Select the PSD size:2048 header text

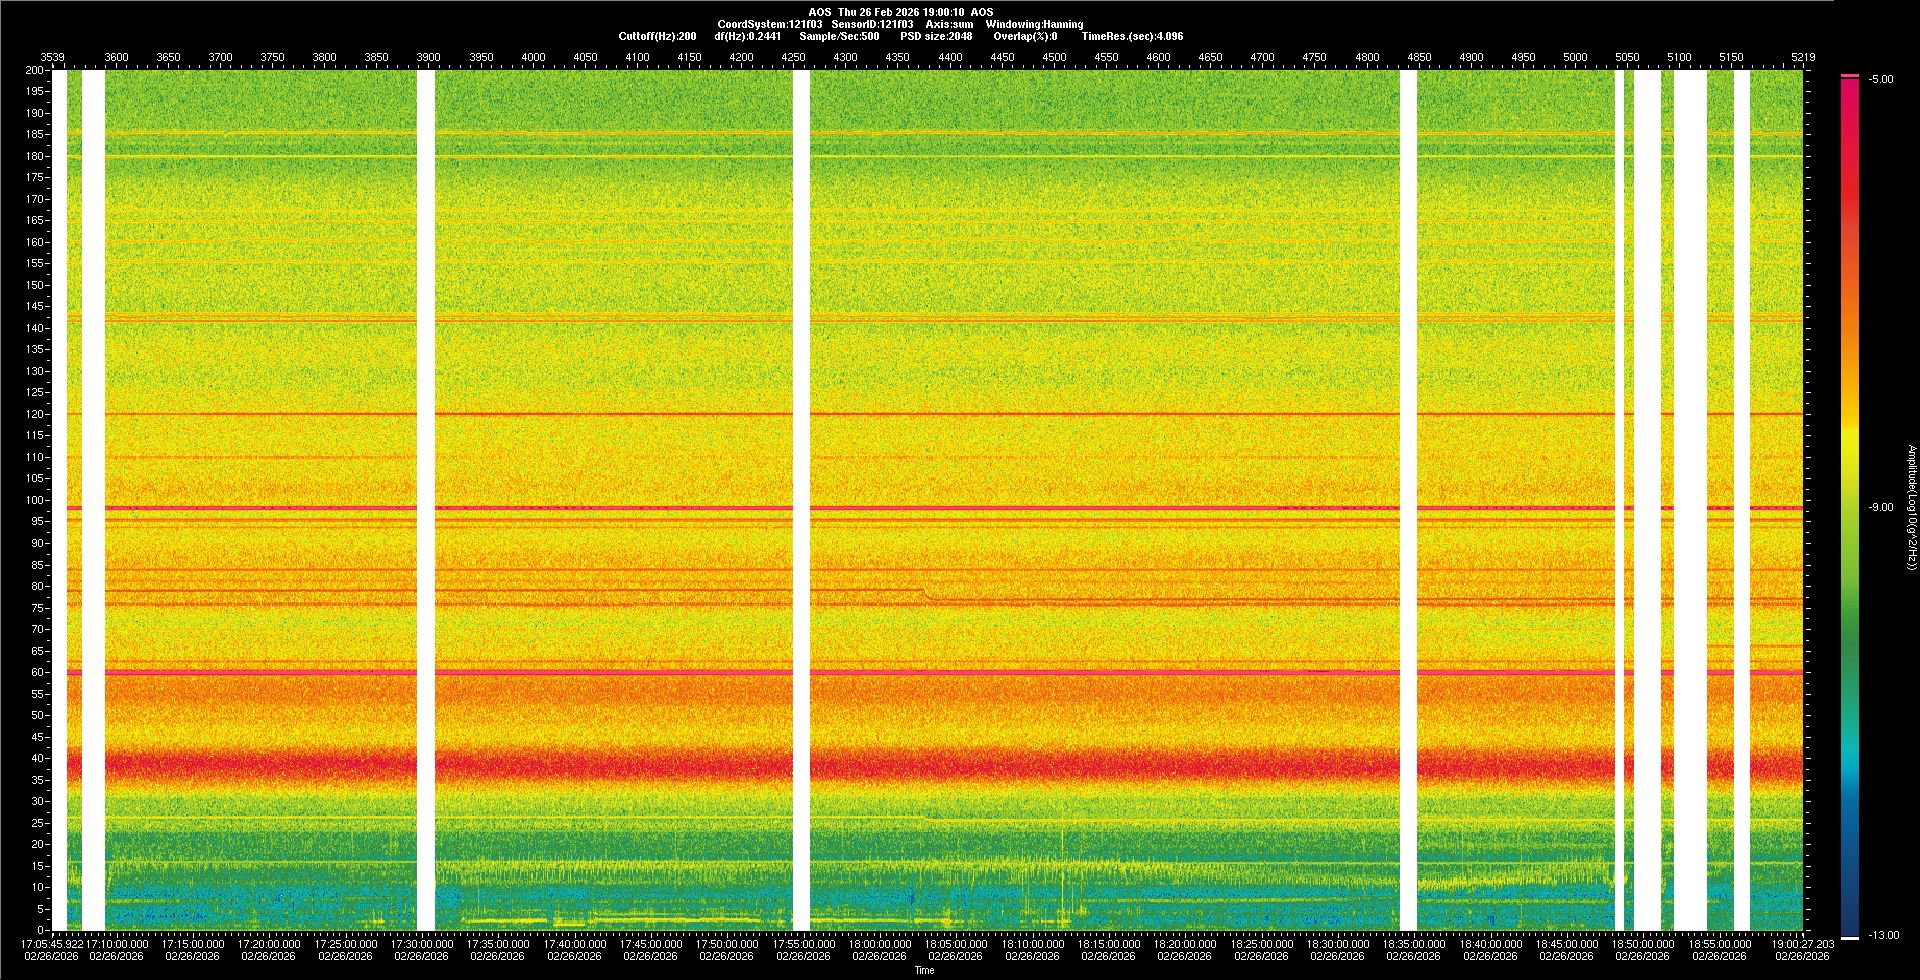(936, 36)
